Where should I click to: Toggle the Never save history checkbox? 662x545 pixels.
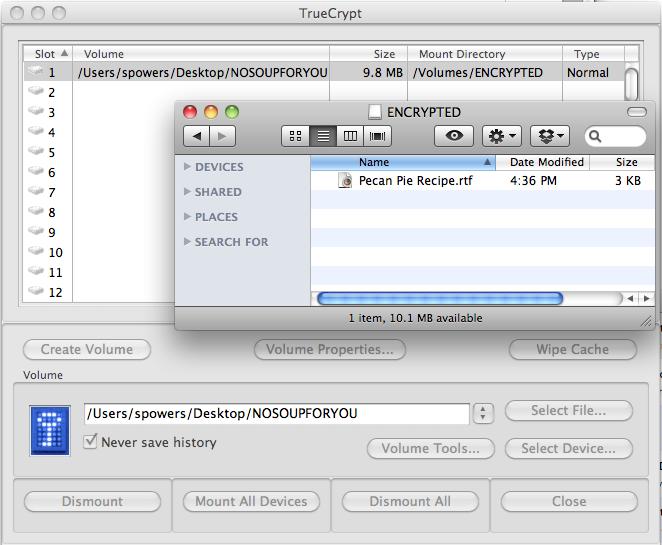point(91,442)
